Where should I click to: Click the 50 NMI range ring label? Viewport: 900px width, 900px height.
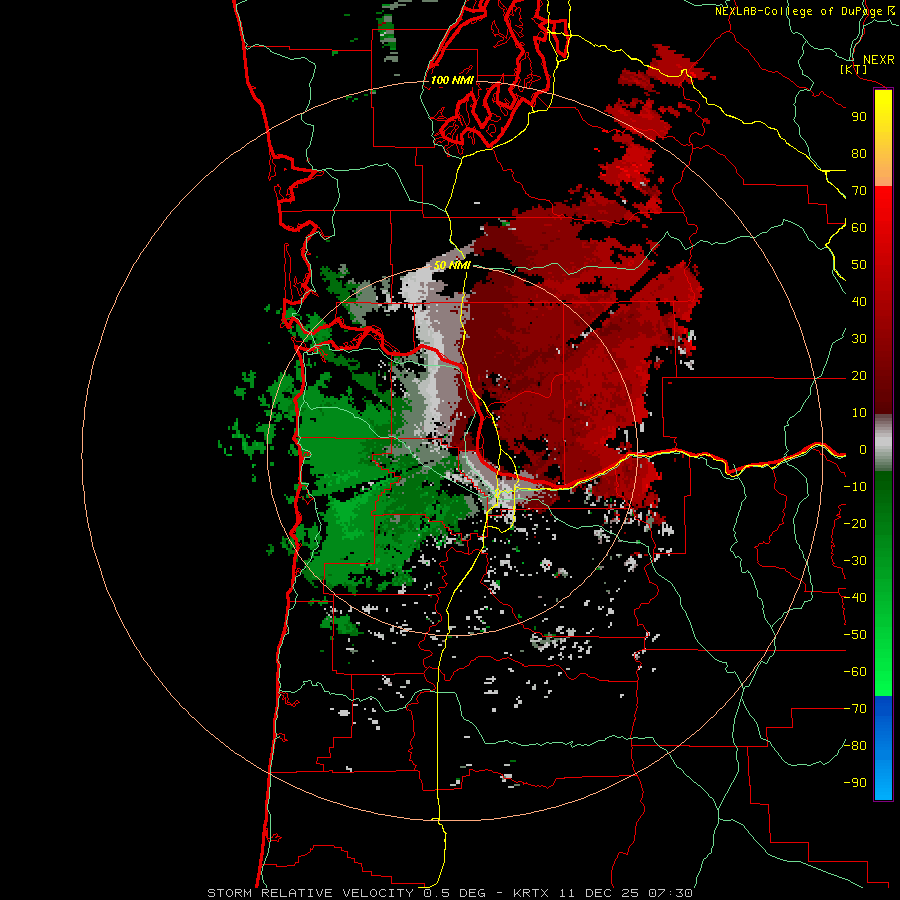pyautogui.click(x=452, y=265)
